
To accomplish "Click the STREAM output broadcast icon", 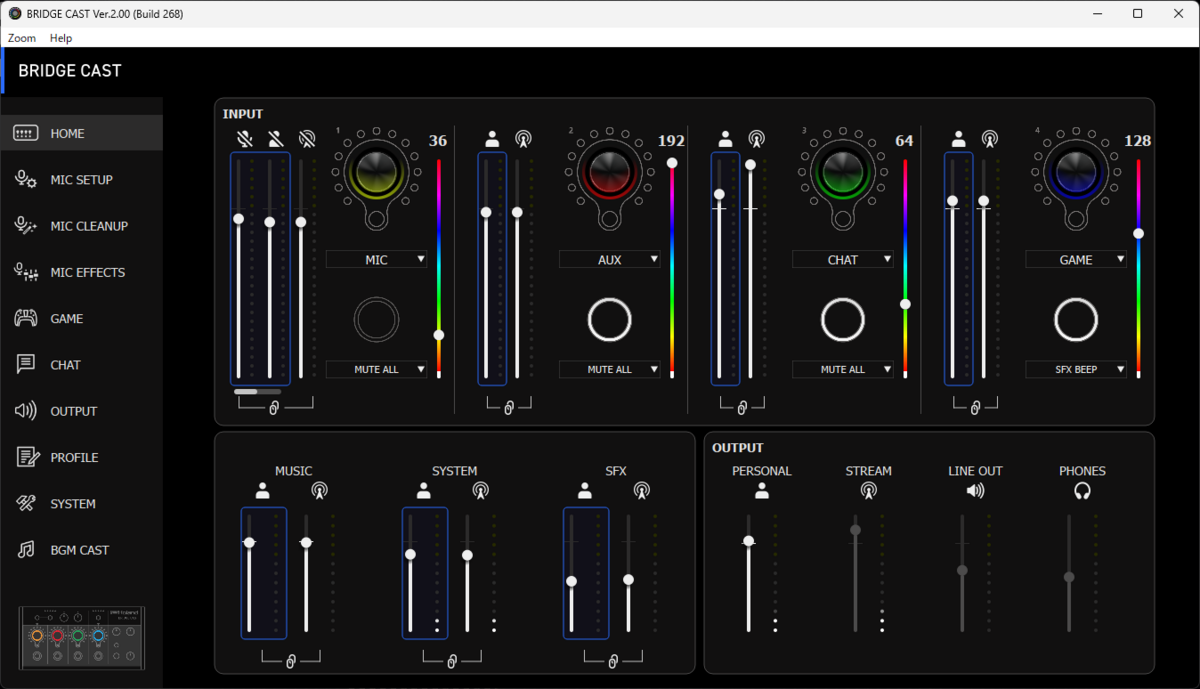I will pos(868,490).
